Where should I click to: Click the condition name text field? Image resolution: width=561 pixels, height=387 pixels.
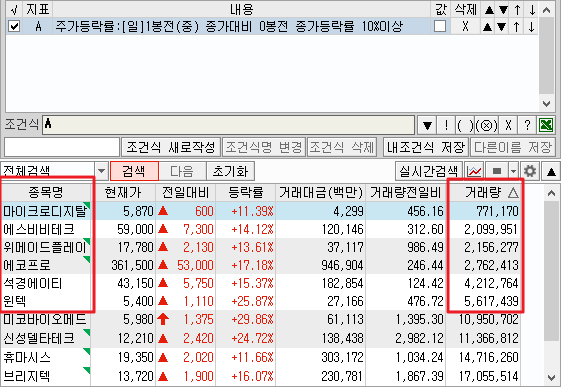pos(62,147)
